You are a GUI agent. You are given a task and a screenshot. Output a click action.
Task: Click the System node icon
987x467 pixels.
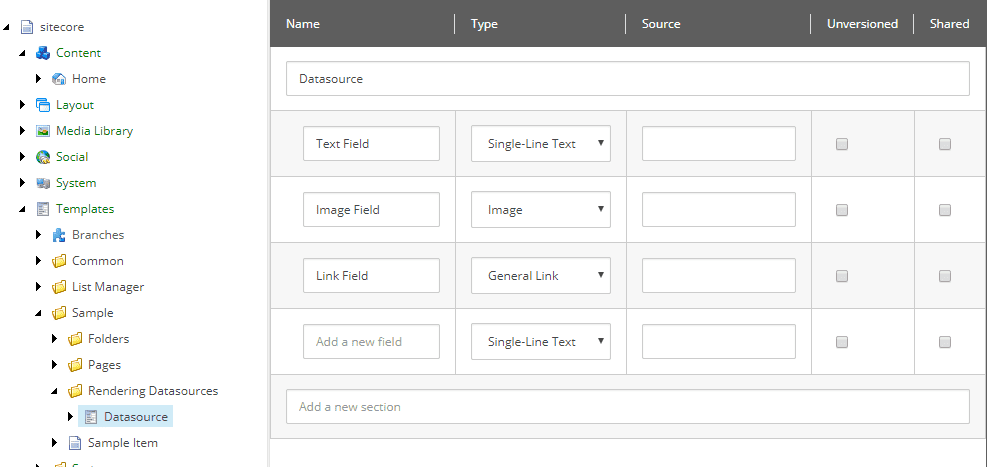click(x=42, y=183)
